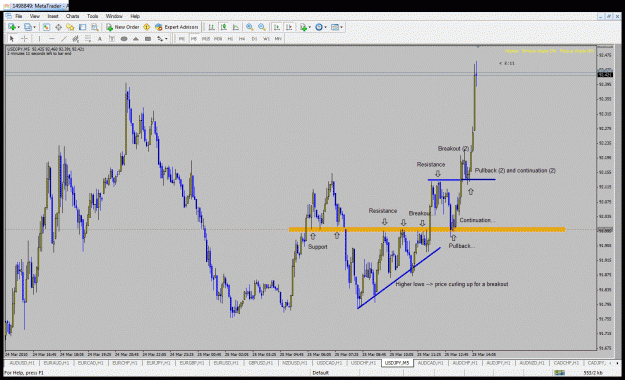Toggle Auto Scroll to latest bar
This screenshot has width=625, height=380.
pyautogui.click(x=277, y=27)
